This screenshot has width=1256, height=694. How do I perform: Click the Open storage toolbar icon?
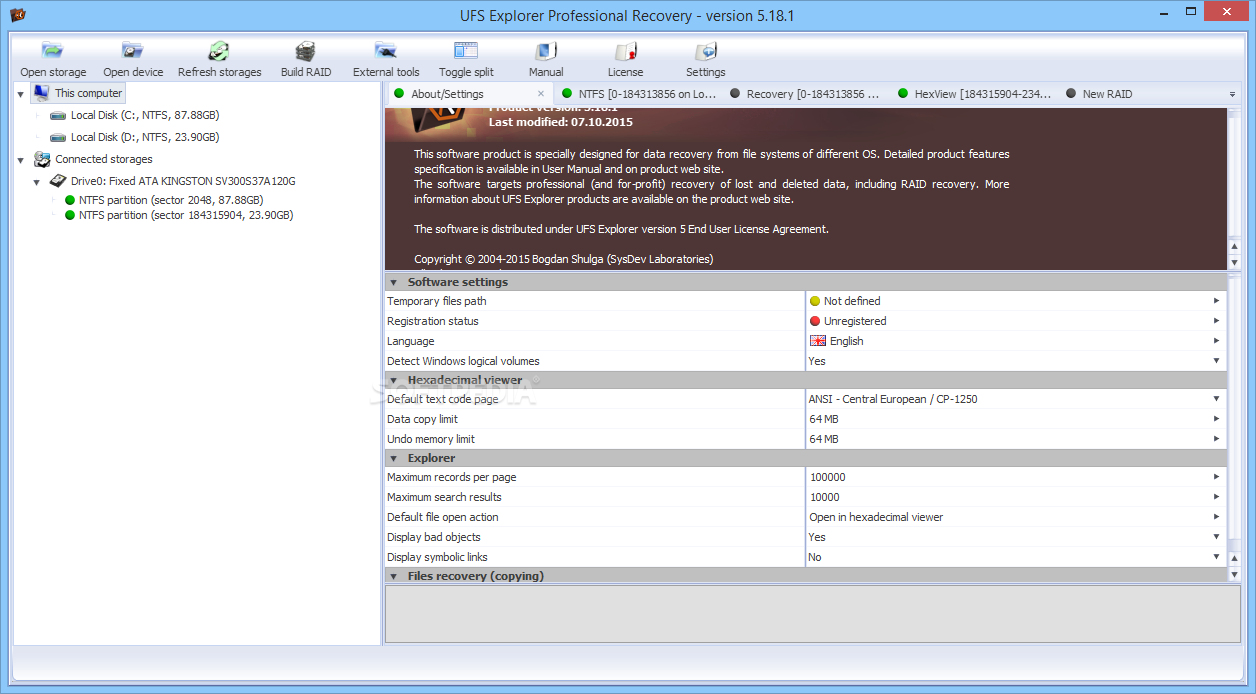coord(53,51)
